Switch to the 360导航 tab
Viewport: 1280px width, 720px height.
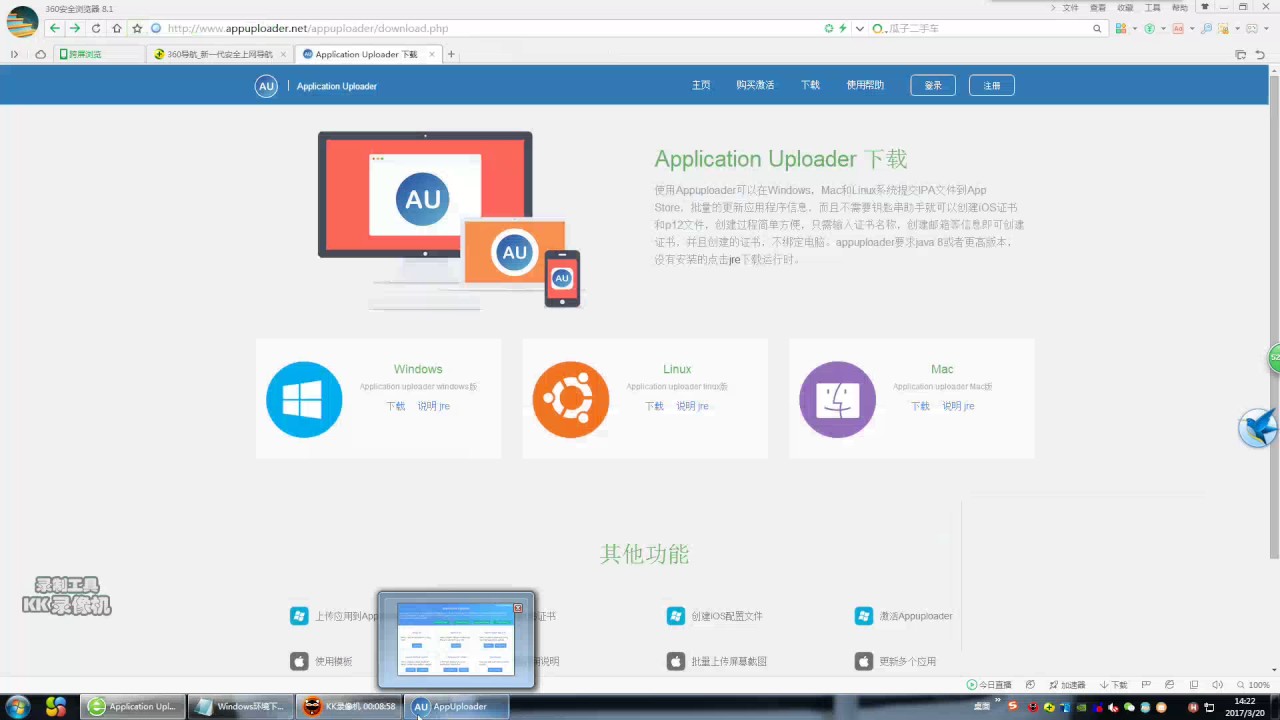(219, 54)
